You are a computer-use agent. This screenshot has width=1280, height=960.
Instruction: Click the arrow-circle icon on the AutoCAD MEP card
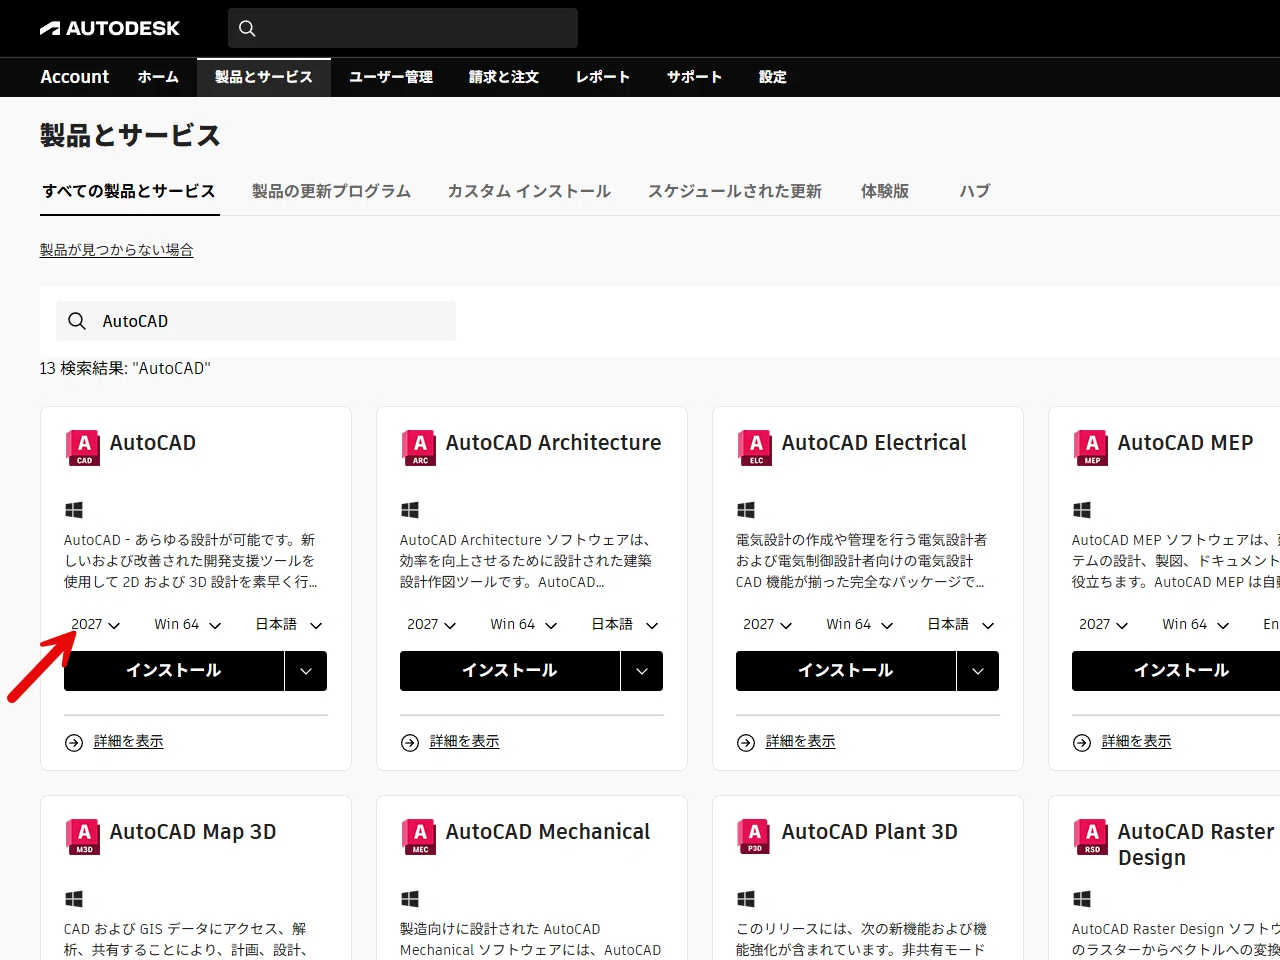coord(1082,743)
